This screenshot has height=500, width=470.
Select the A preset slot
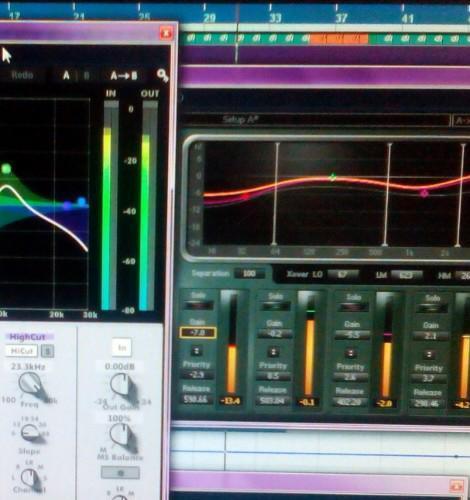coord(66,76)
